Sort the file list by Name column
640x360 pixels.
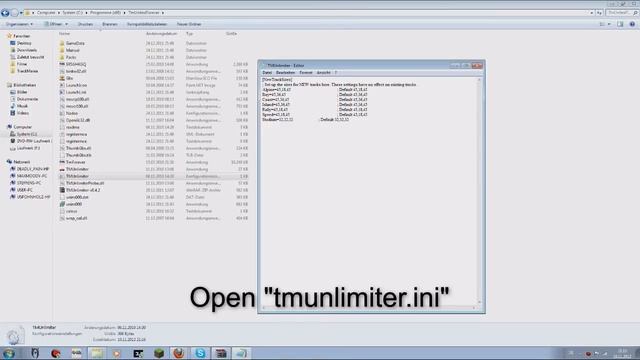(64, 33)
